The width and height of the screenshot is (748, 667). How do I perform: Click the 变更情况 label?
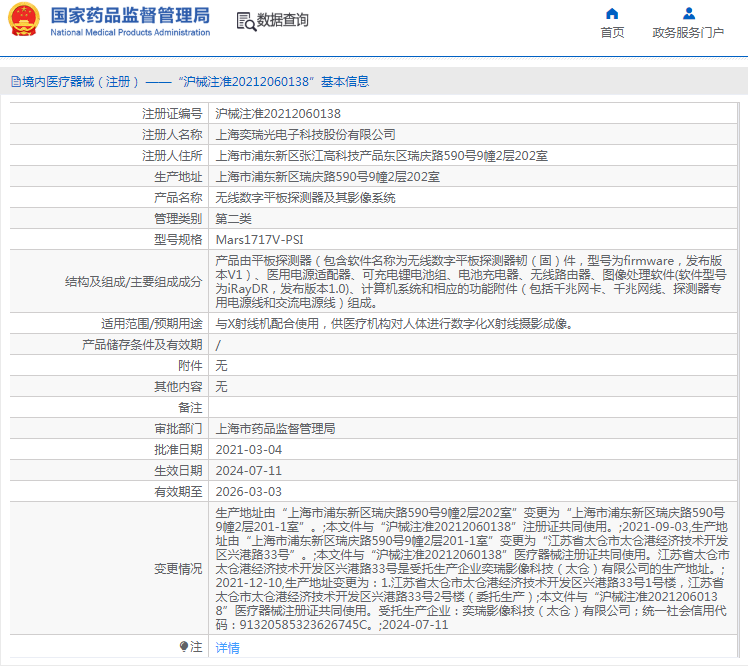pyautogui.click(x=178, y=568)
